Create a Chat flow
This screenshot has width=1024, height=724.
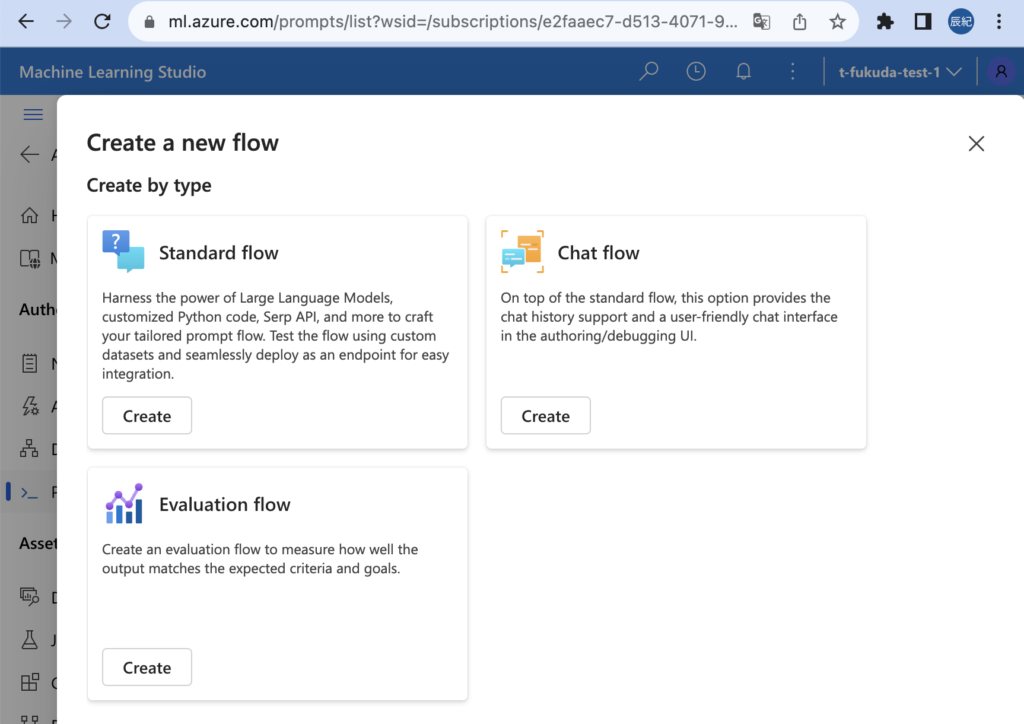545,416
